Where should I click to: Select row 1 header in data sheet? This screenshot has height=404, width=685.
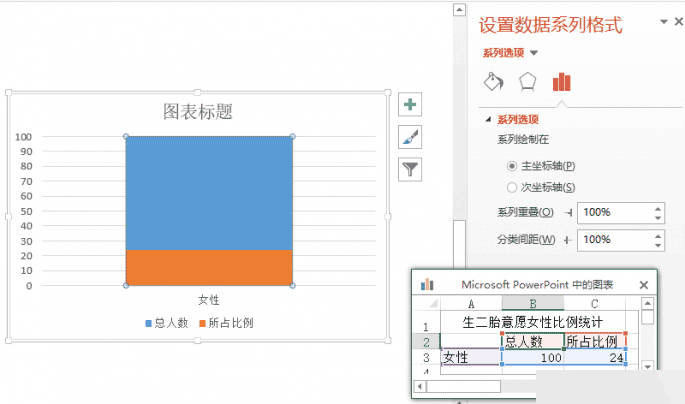[x=426, y=323]
